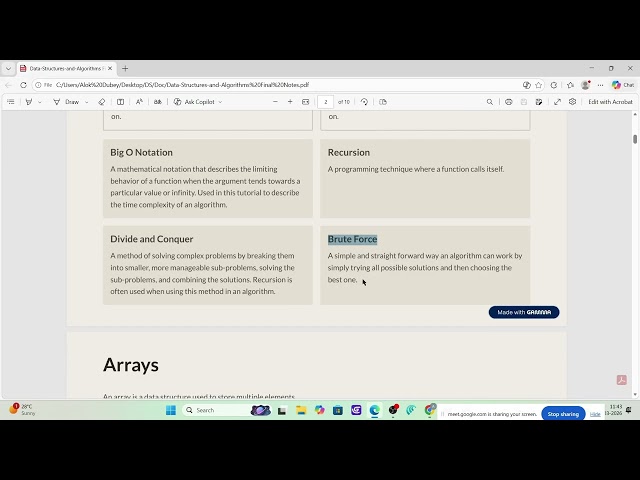Open the PDF table of contents sidebar

point(11,102)
